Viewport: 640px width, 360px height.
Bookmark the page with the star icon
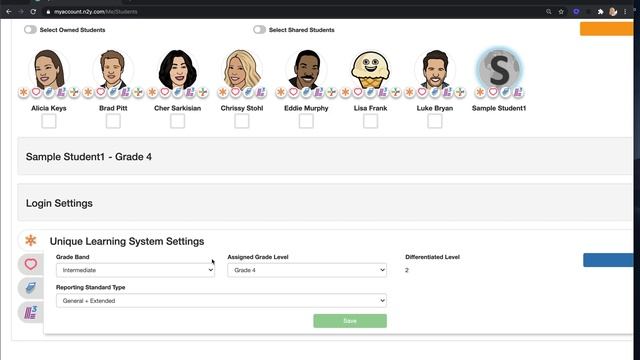pyautogui.click(x=561, y=12)
